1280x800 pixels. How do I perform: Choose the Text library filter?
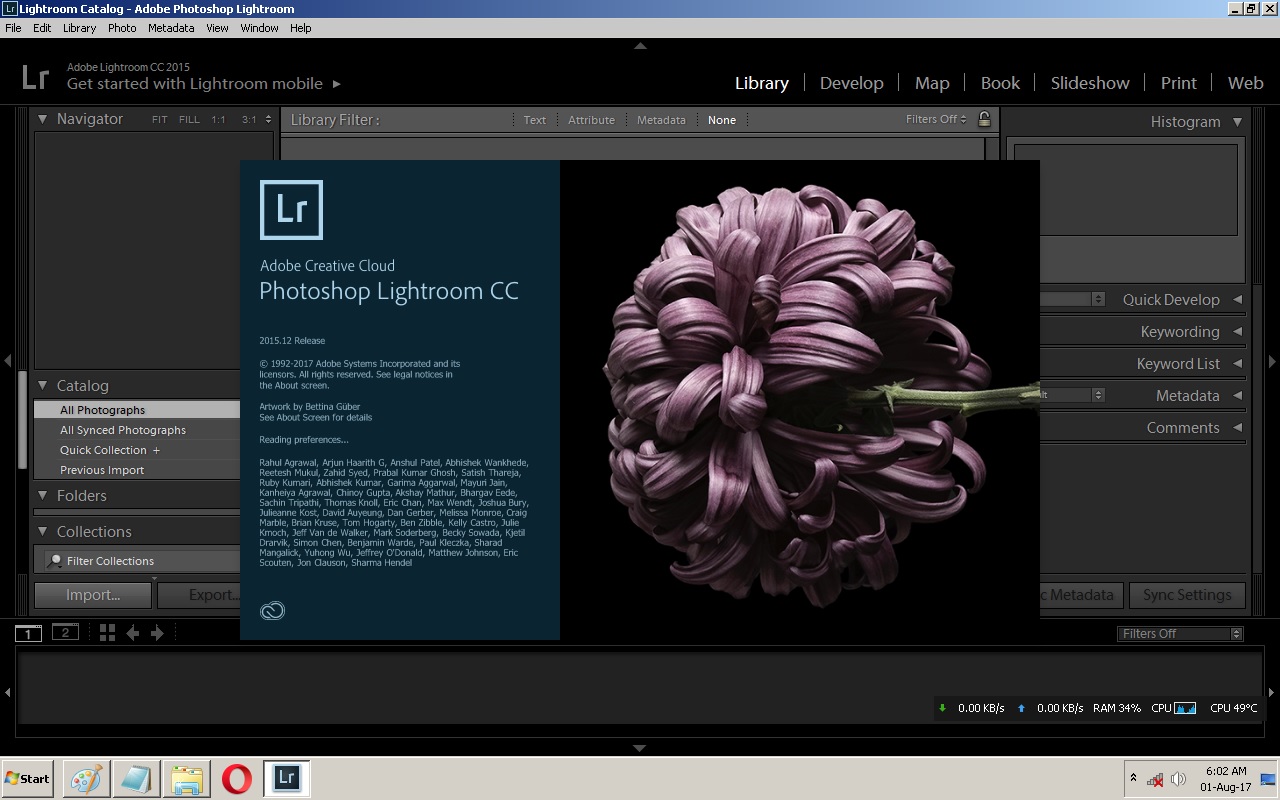[535, 120]
